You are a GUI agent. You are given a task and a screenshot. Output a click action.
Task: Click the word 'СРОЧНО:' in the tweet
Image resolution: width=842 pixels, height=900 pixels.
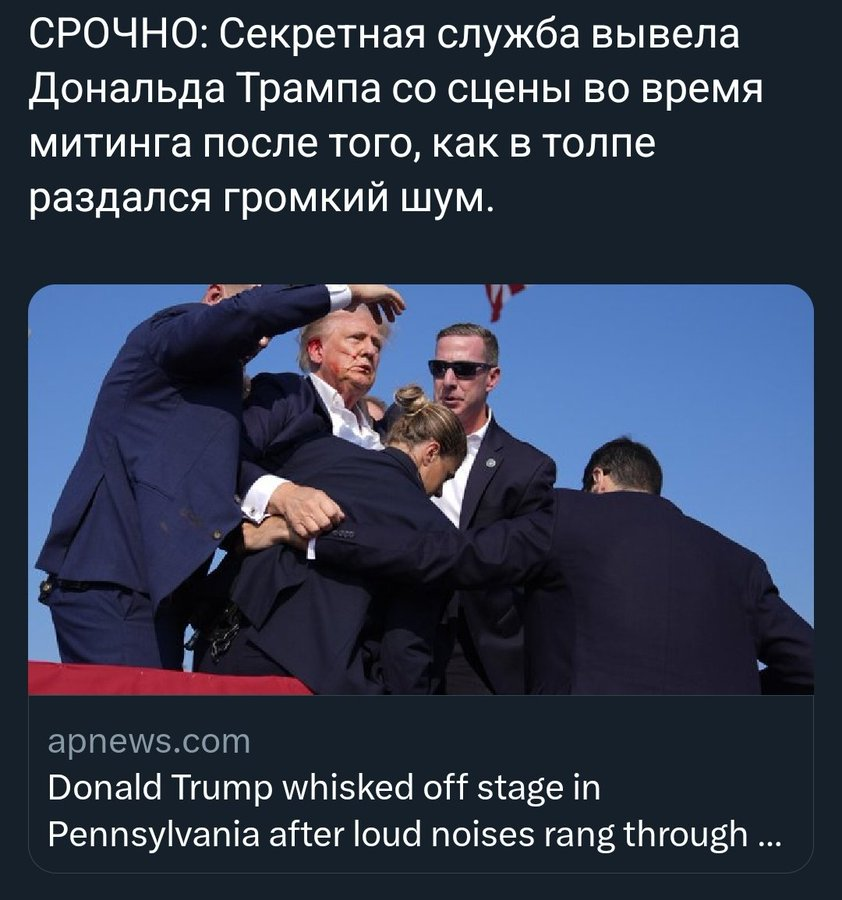point(117,35)
